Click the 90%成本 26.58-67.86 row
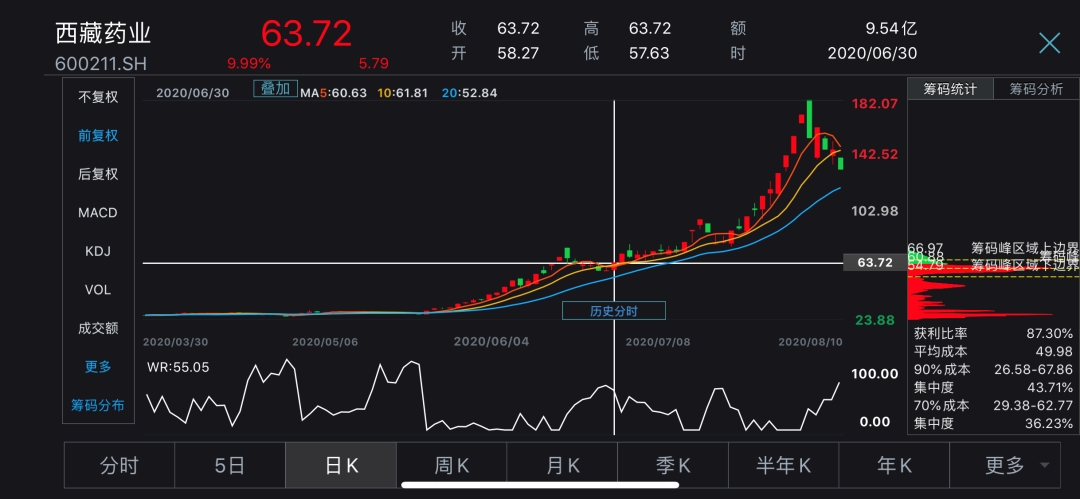 click(x=993, y=369)
